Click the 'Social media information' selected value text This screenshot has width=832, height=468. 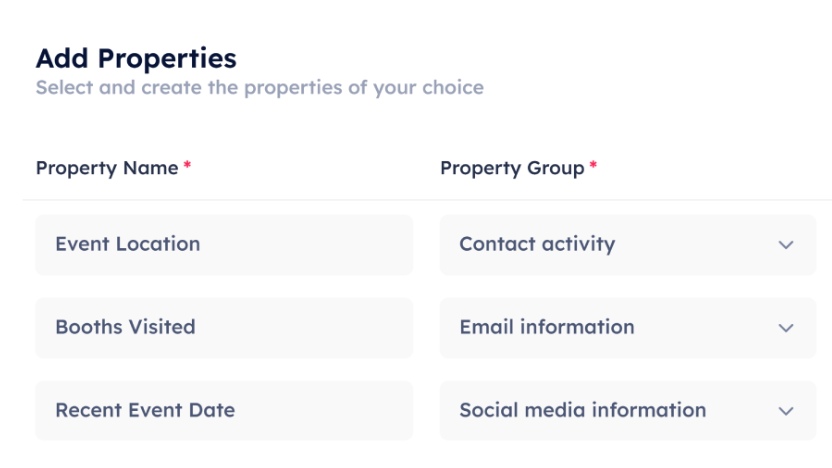582,410
